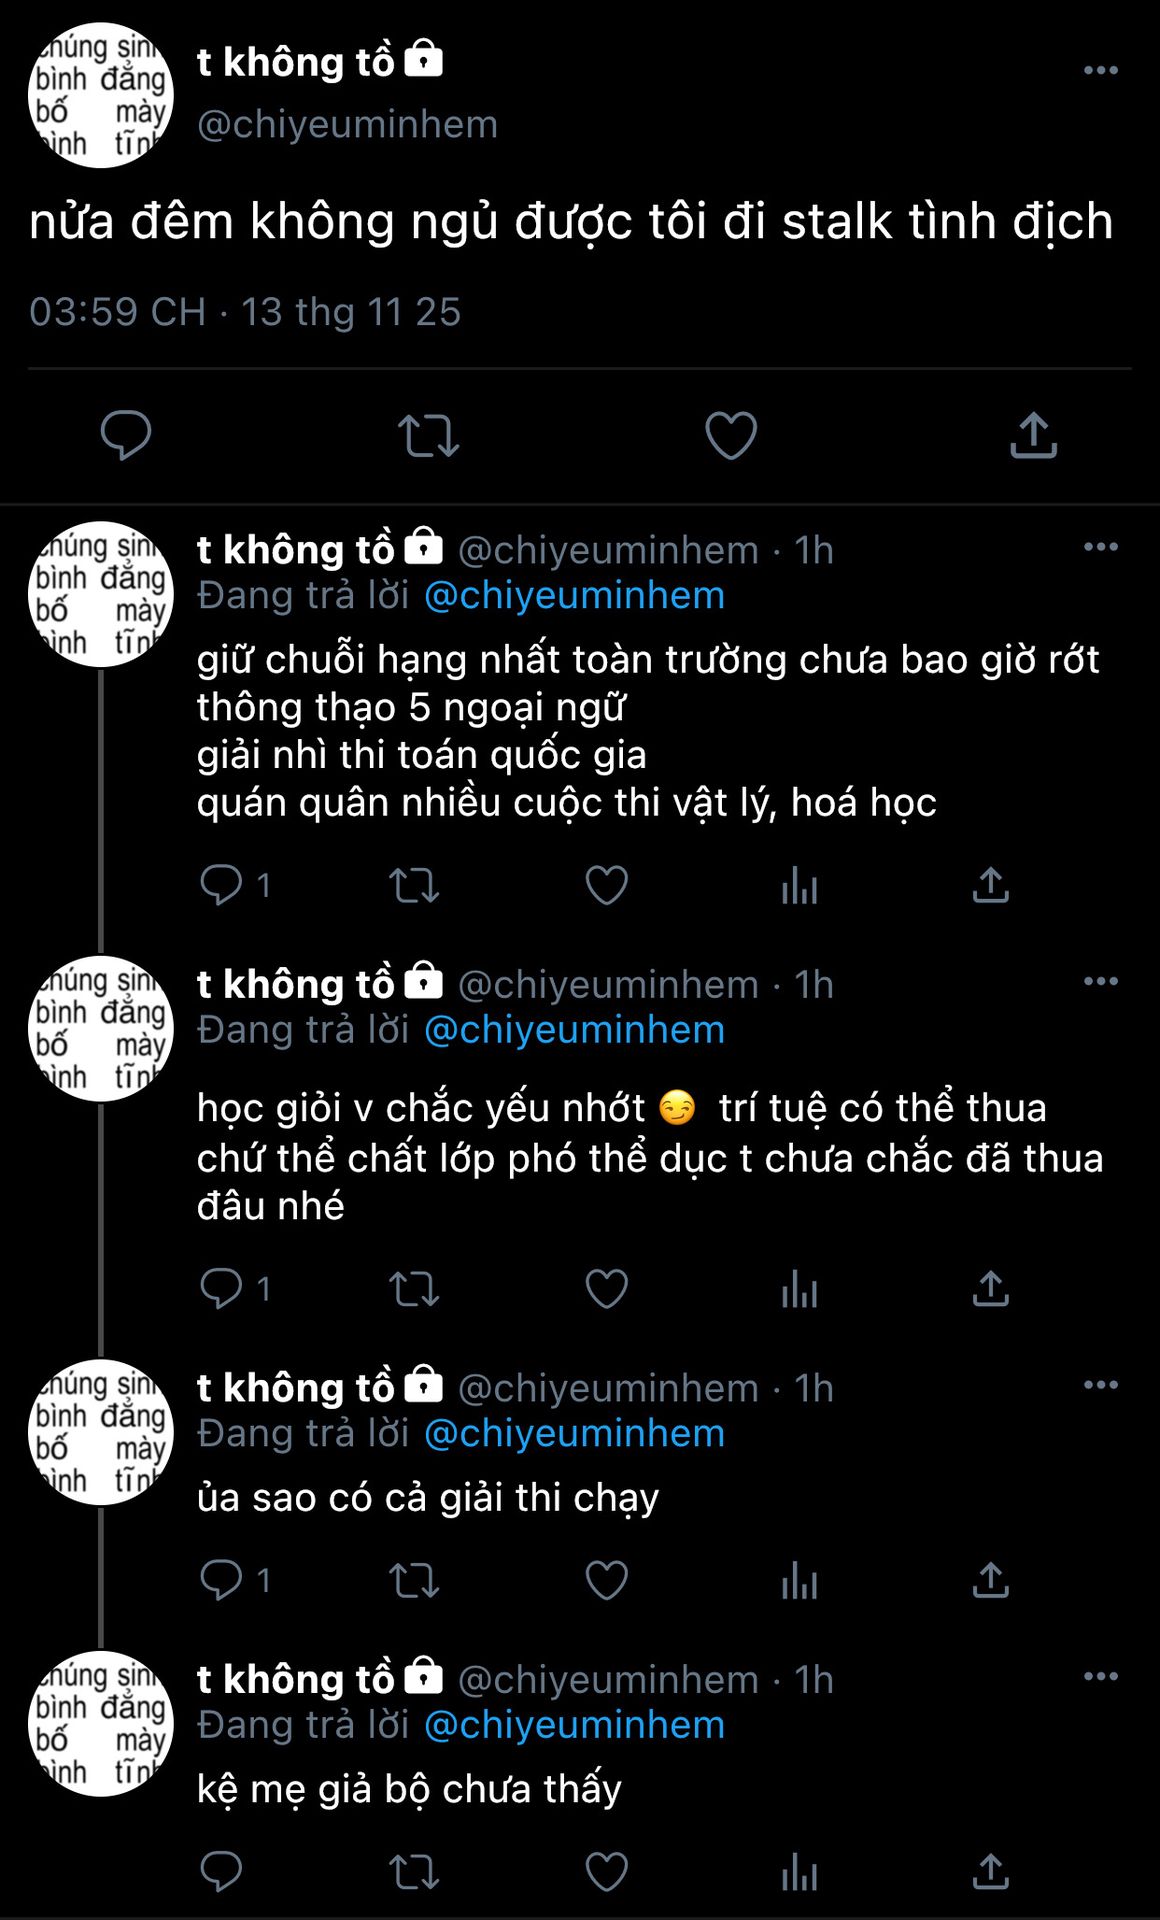The height and width of the screenshot is (1920, 1160).
Task: View analytics of the toán quốc gia reply
Action: tap(799, 885)
